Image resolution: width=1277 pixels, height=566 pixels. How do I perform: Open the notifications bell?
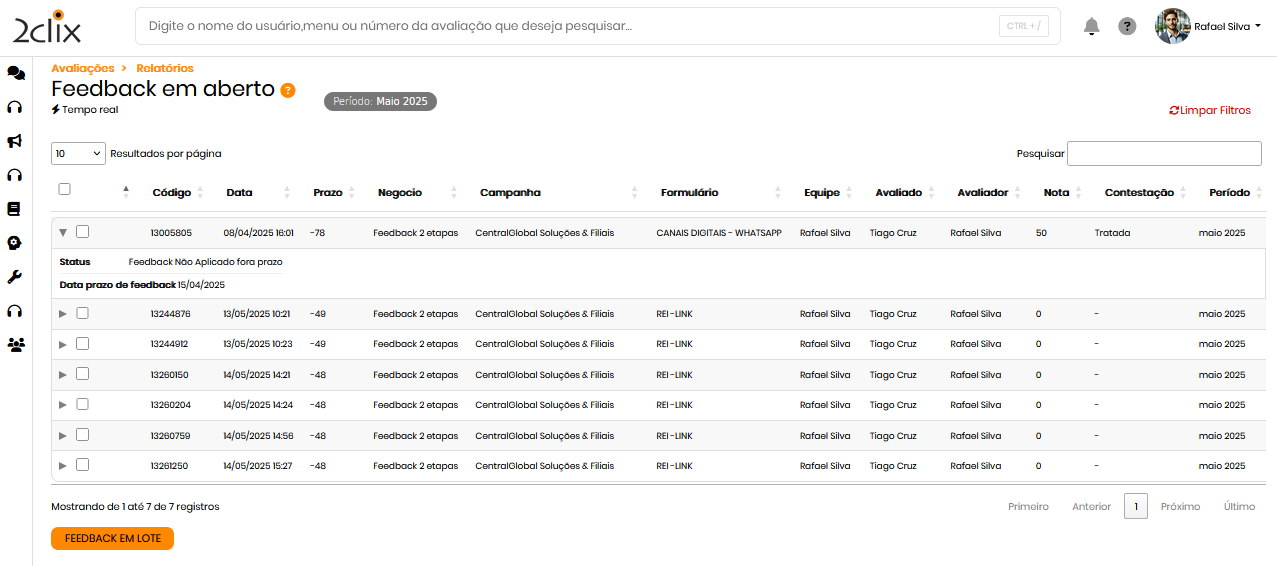point(1091,27)
